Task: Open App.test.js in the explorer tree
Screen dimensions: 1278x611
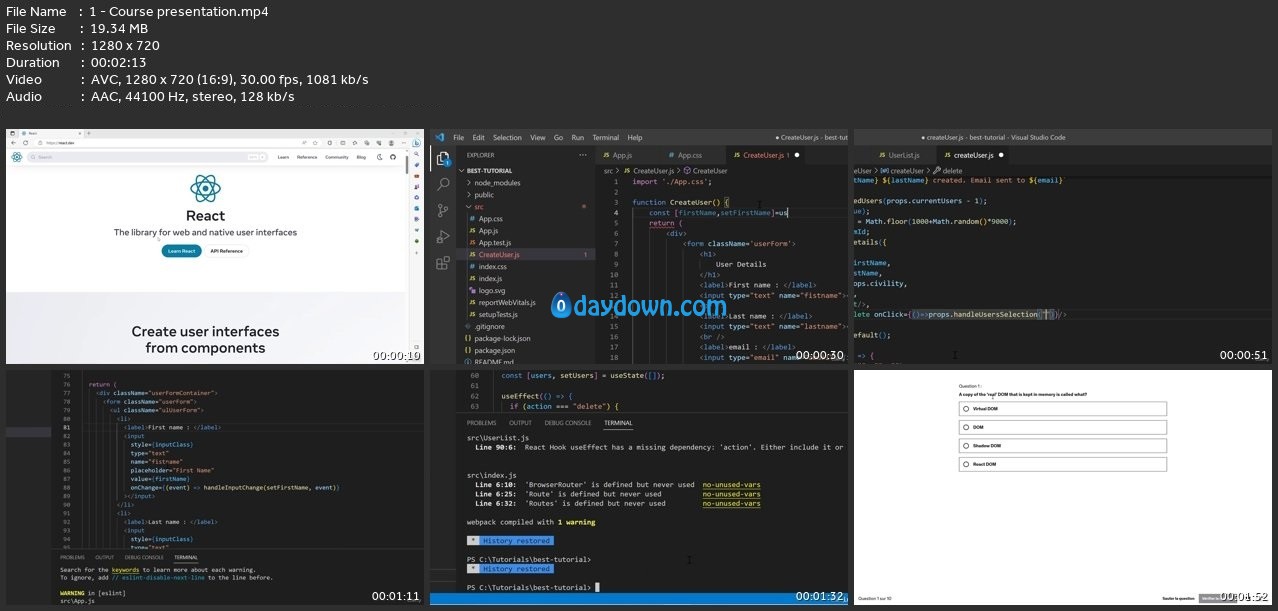Action: click(495, 243)
